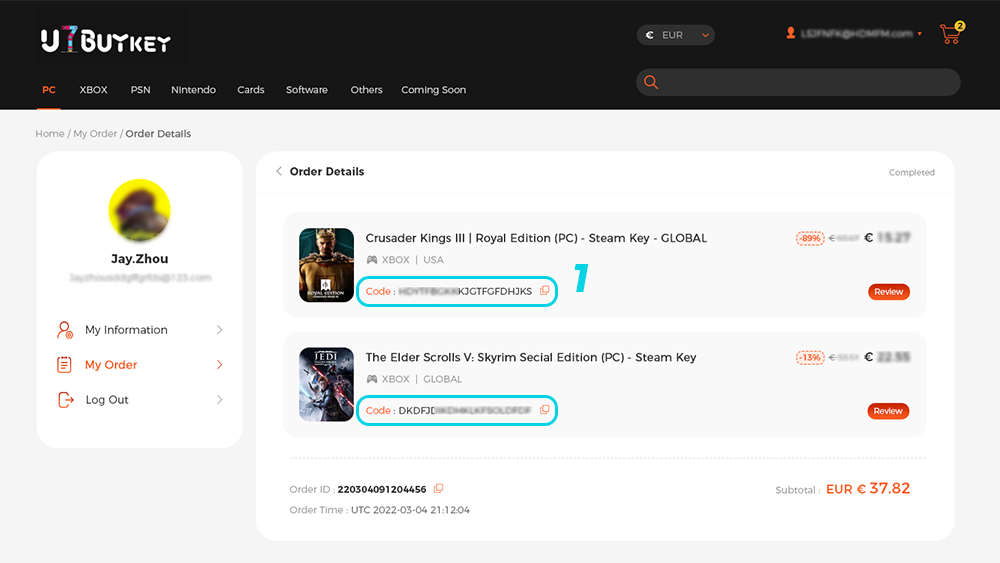Image resolution: width=1000 pixels, height=563 pixels.
Task: Click the Crusader Kings gamepad platform icon
Action: [372, 260]
